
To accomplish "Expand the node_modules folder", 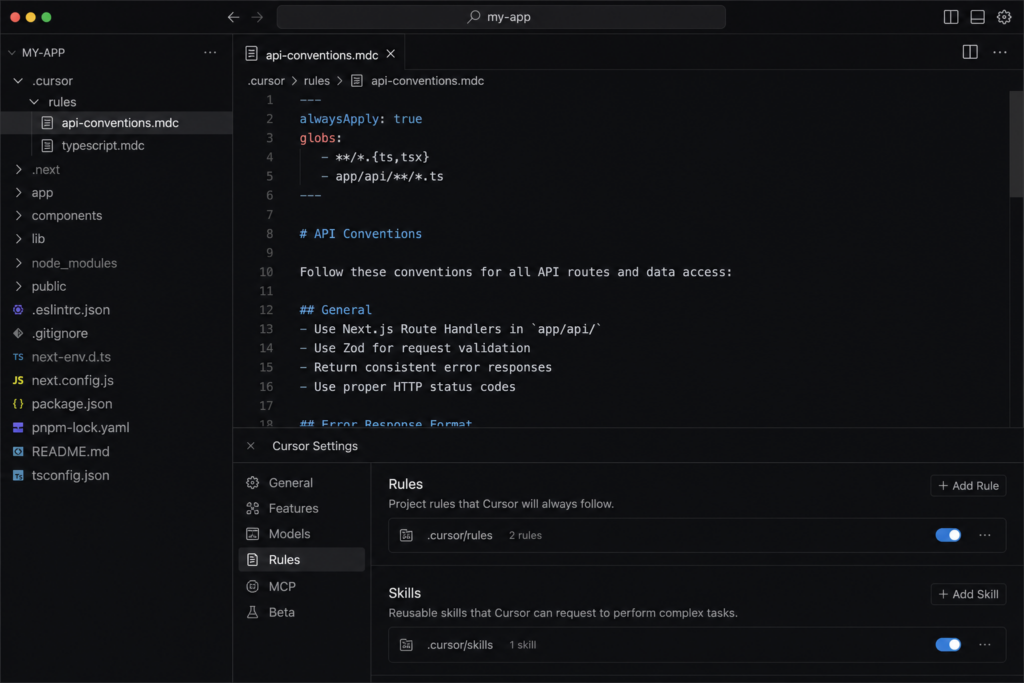I will tap(18, 263).
